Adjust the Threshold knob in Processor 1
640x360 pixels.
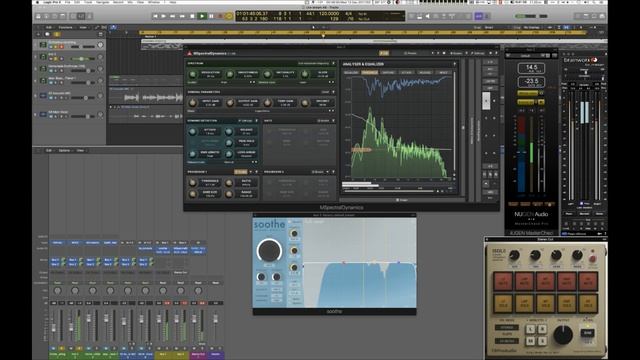point(193,182)
